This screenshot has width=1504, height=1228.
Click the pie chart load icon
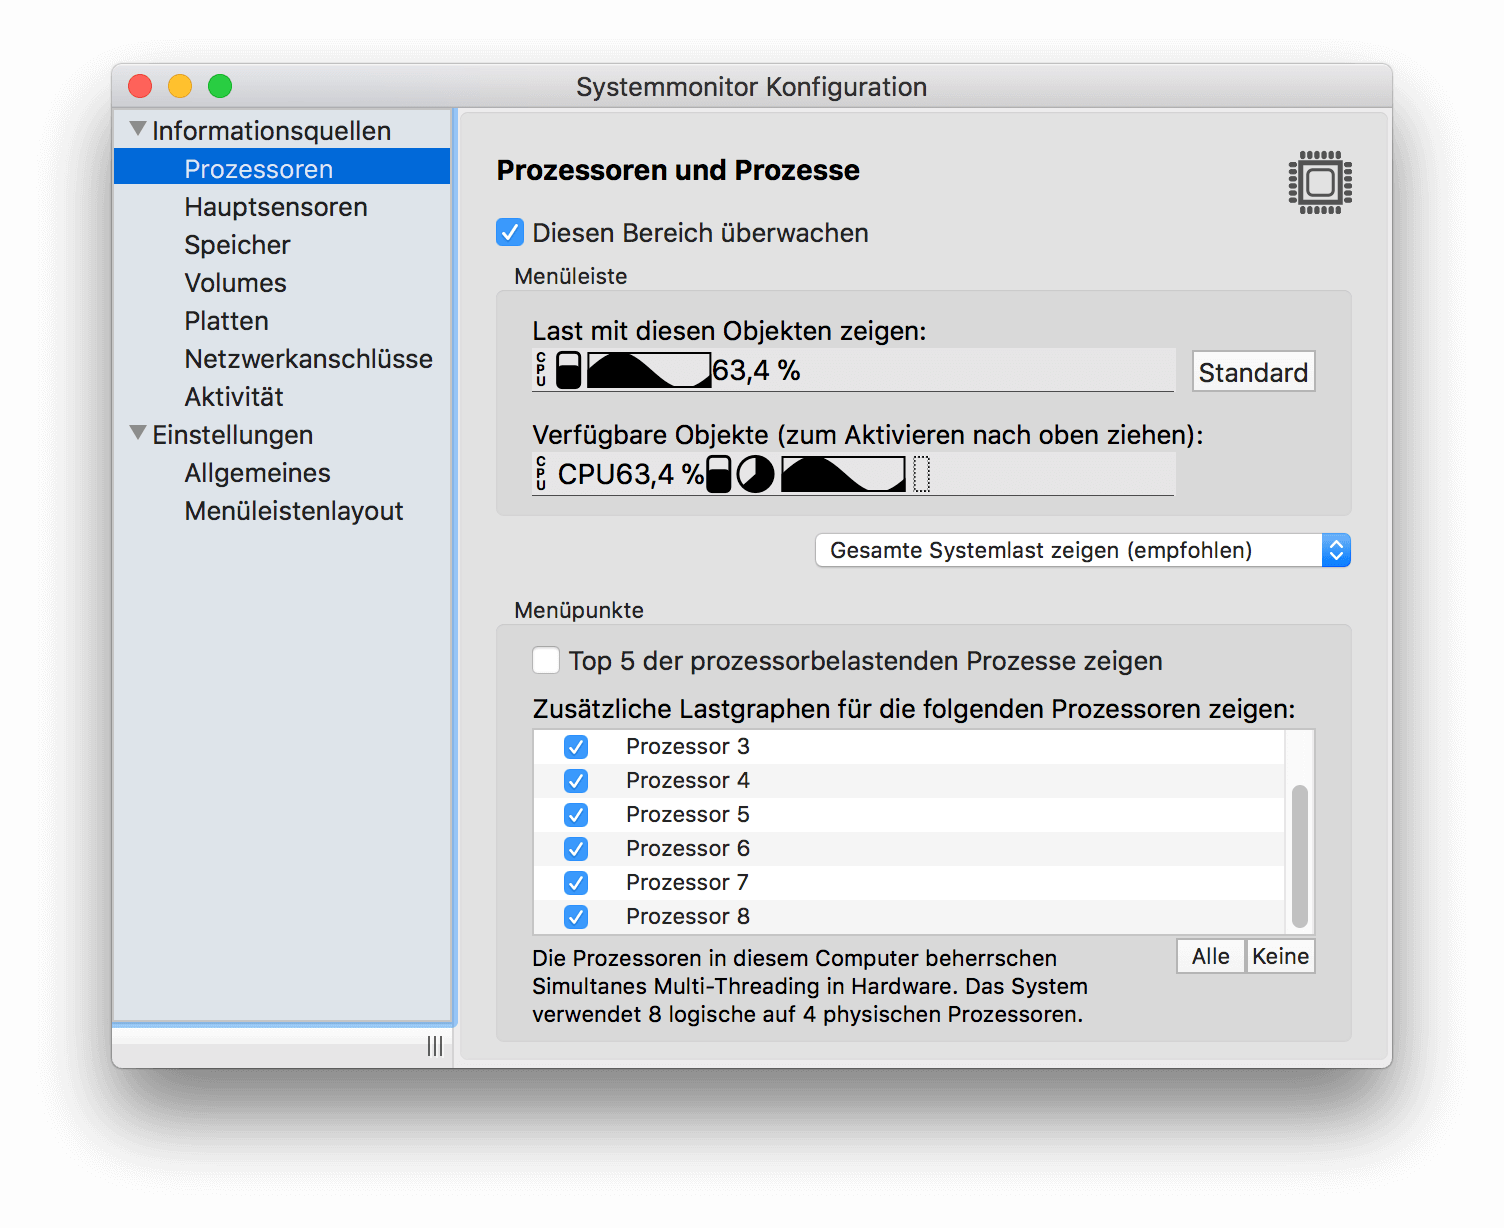pyautogui.click(x=755, y=474)
